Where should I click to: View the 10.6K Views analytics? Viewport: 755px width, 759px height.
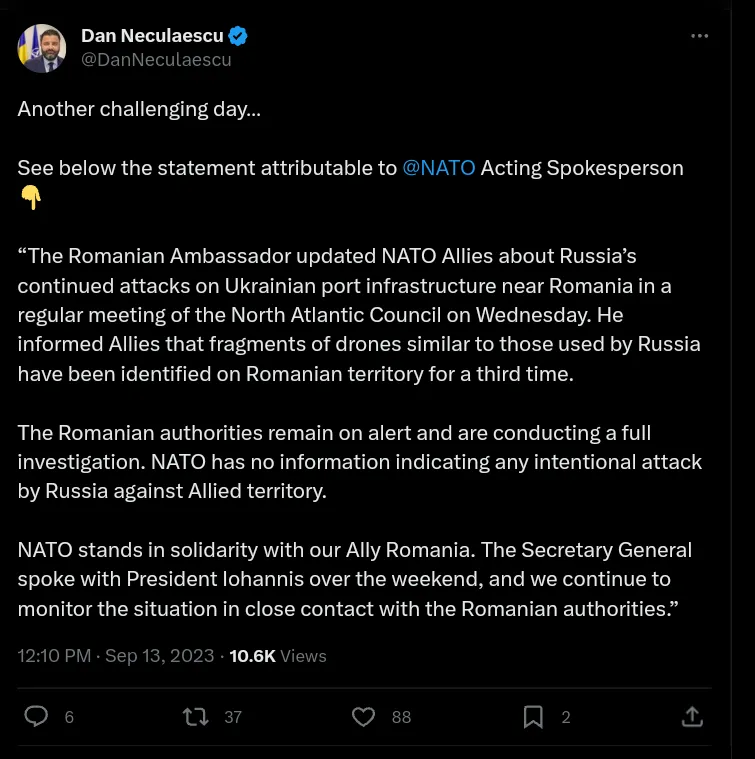pos(278,656)
